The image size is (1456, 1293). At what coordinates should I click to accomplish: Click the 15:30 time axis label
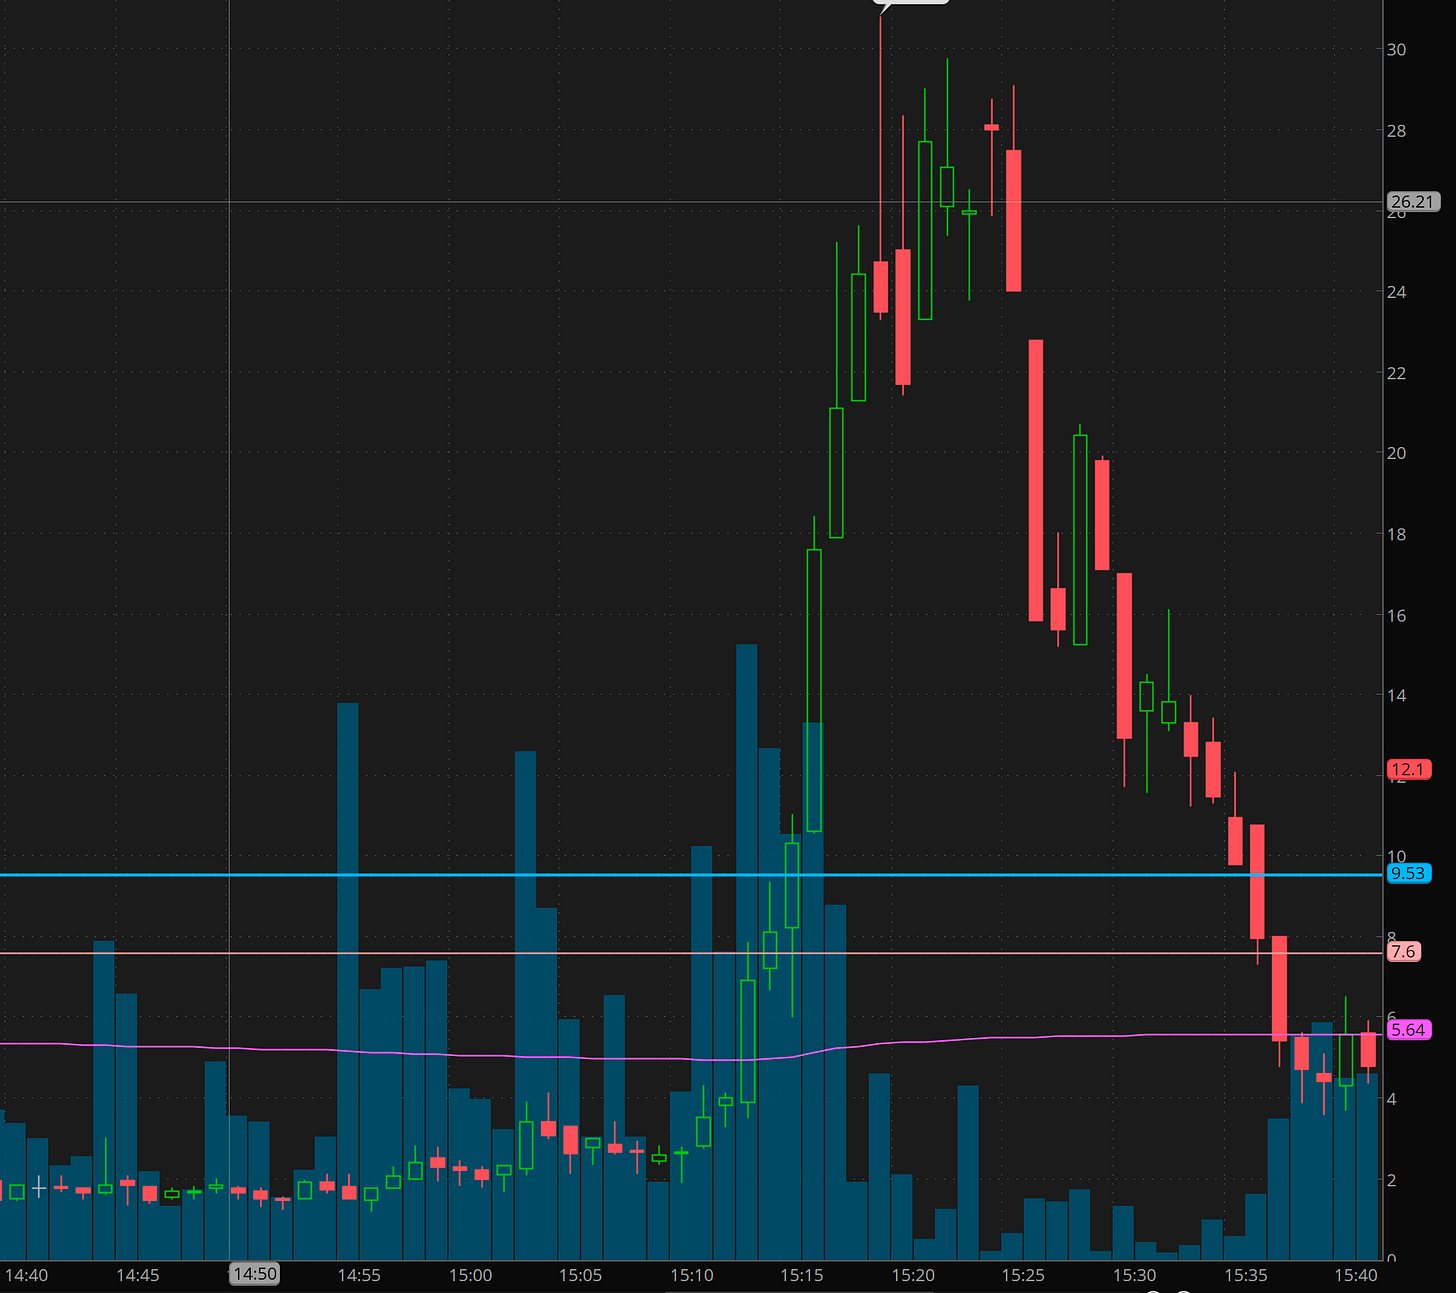click(x=1134, y=1275)
